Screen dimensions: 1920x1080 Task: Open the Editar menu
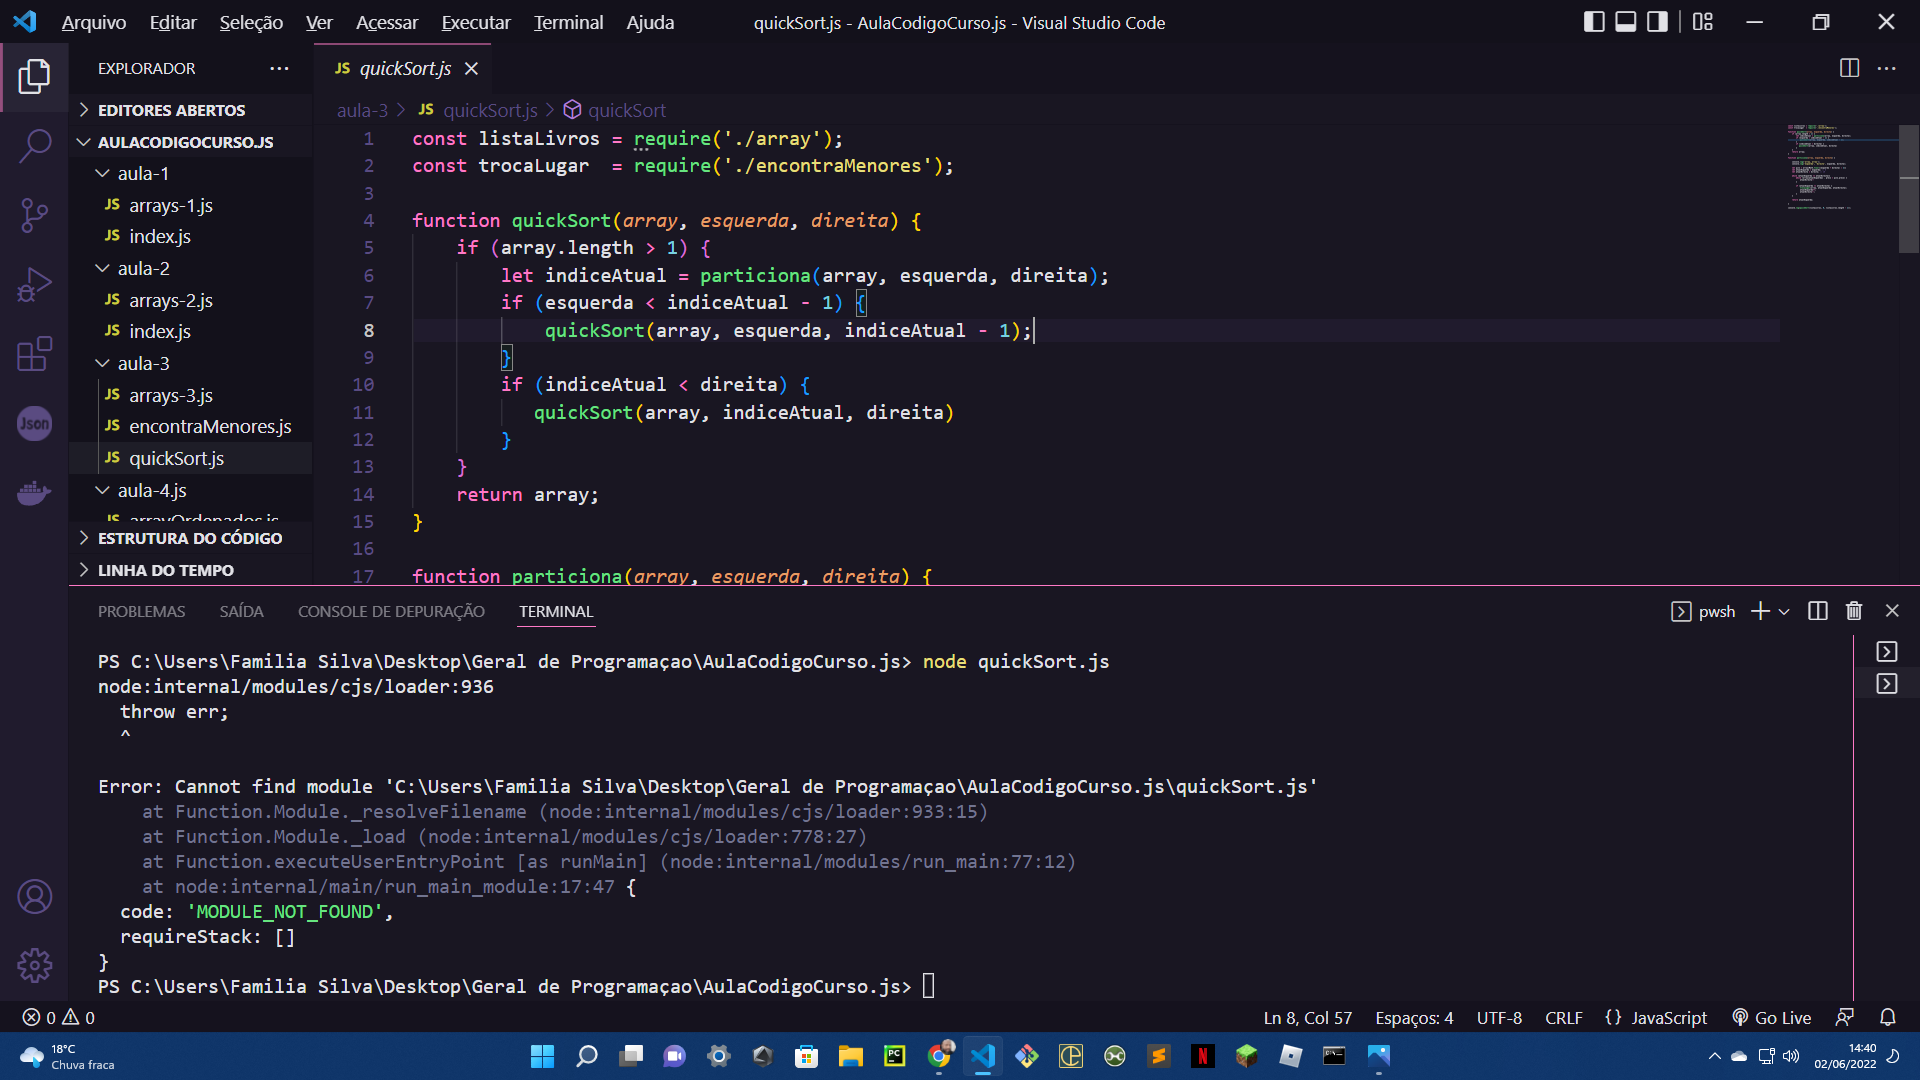[173, 22]
